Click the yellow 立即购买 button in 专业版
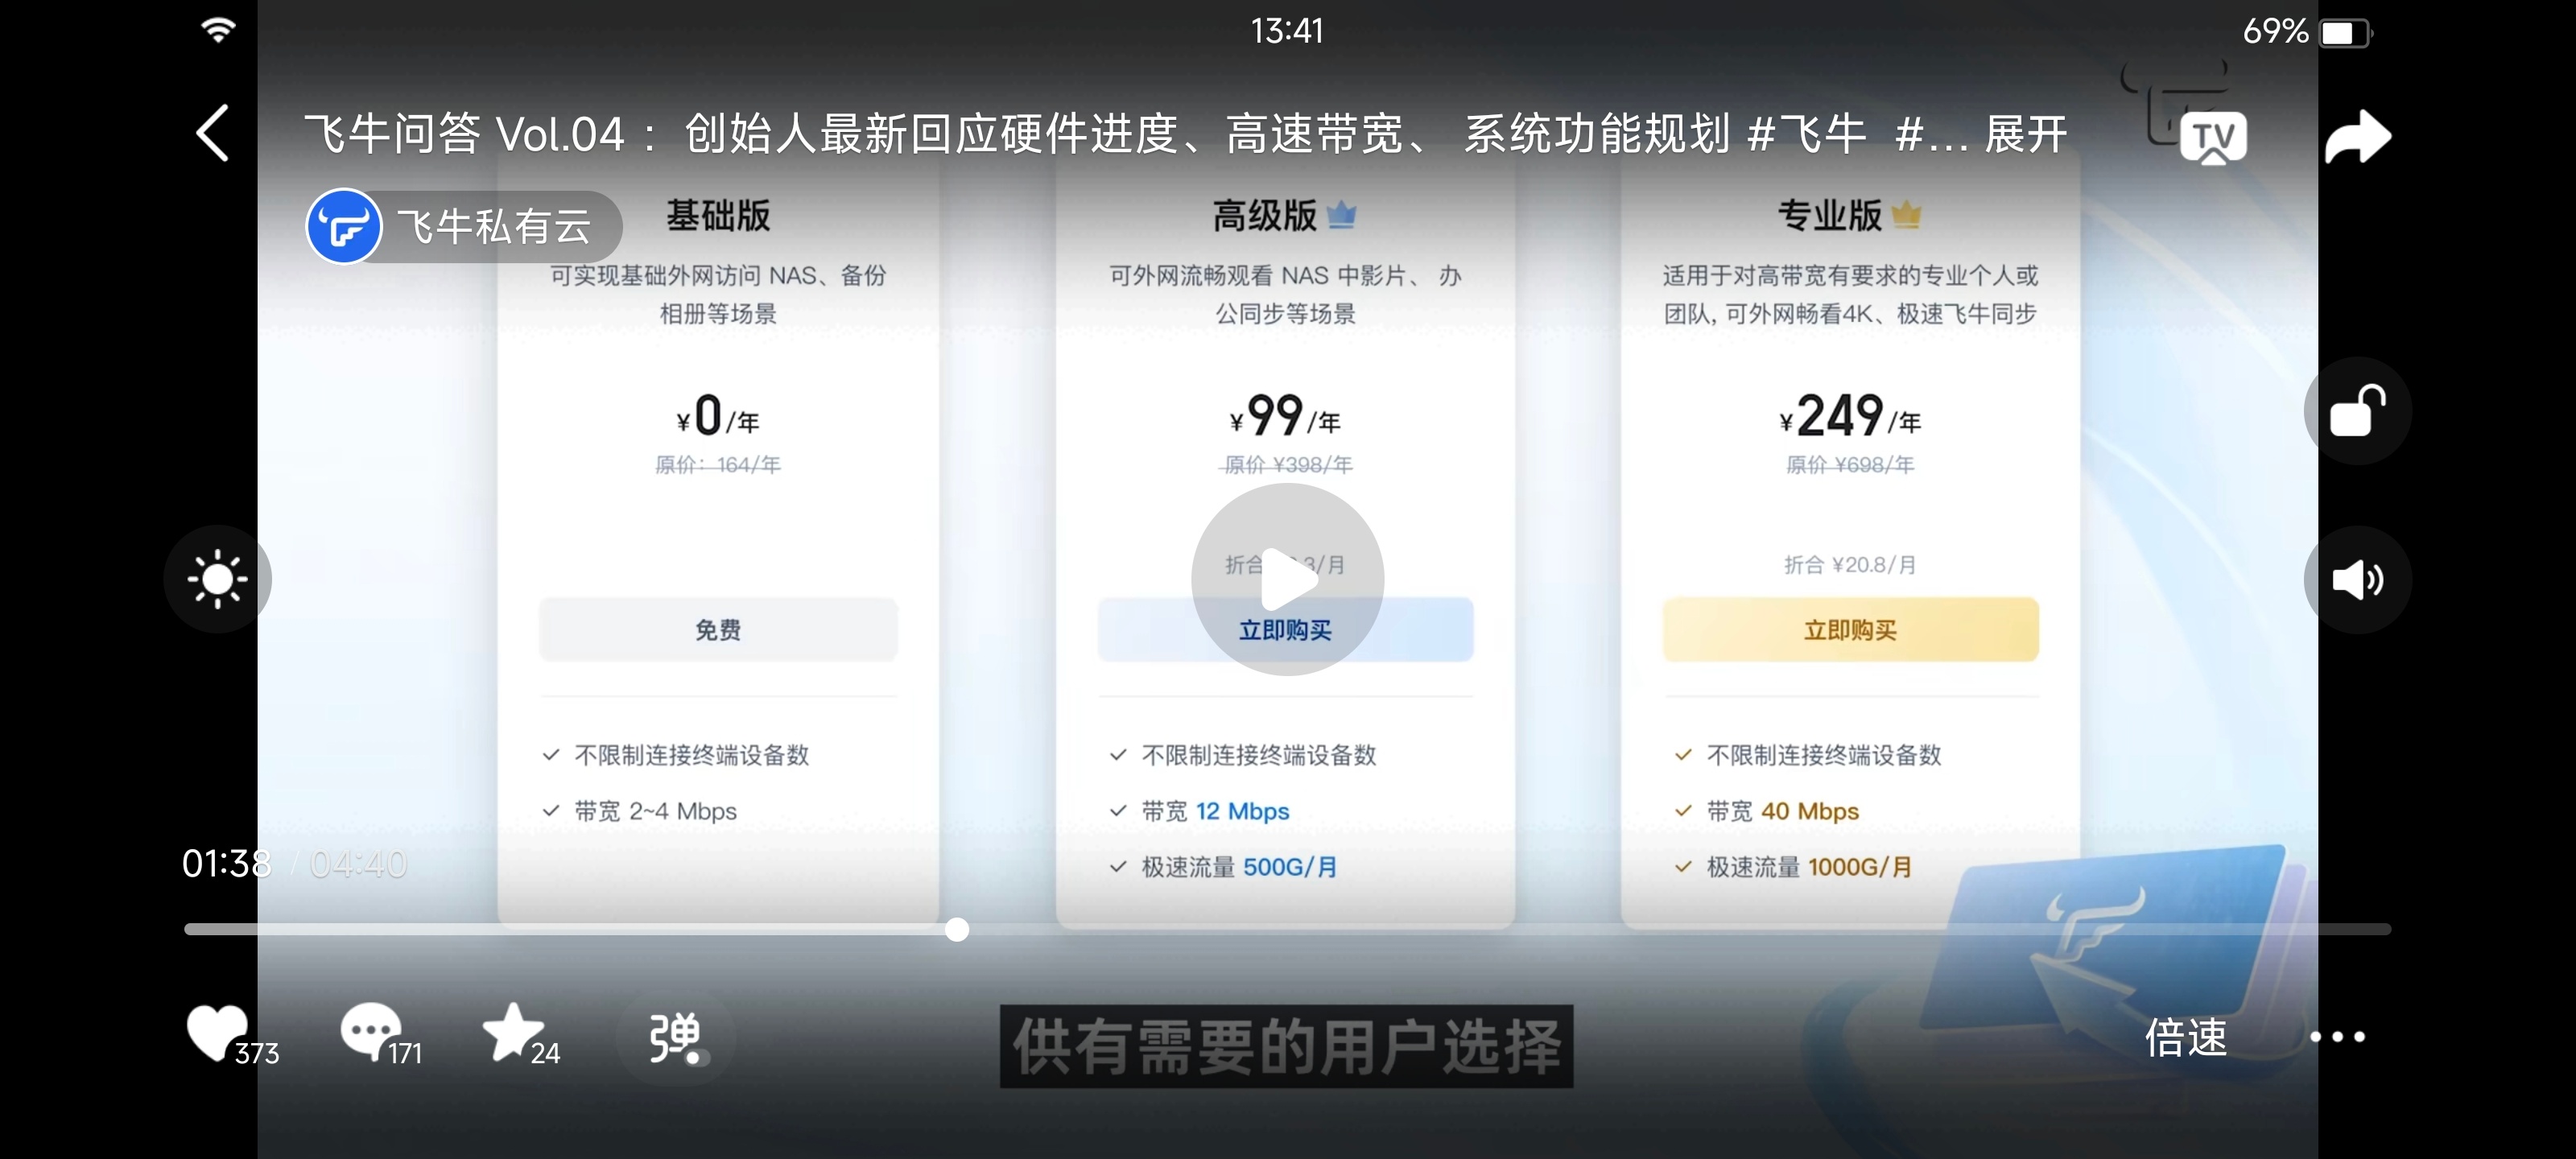The height and width of the screenshot is (1159, 2576). click(x=1850, y=630)
